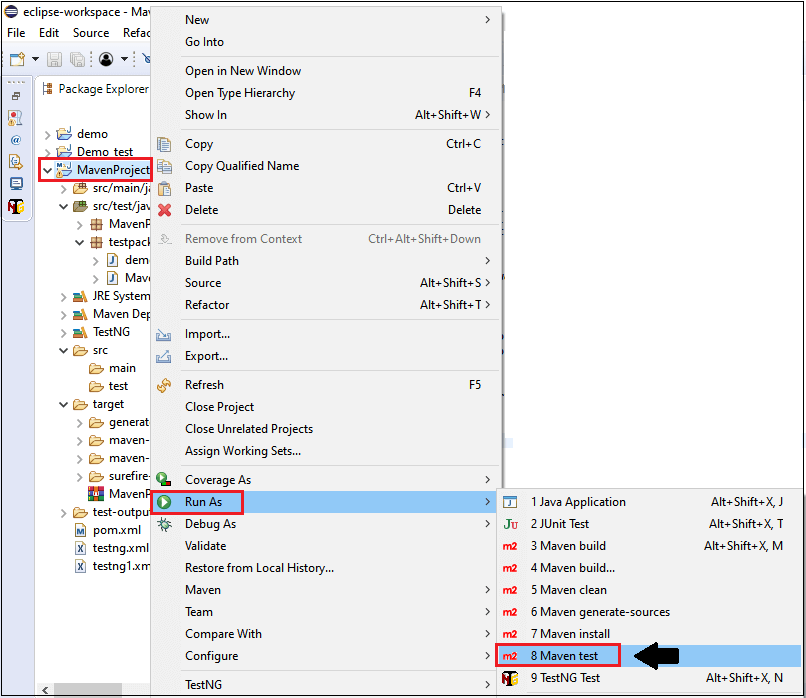
Task: Click the Save All icon in the toolbar
Action: 78,60
